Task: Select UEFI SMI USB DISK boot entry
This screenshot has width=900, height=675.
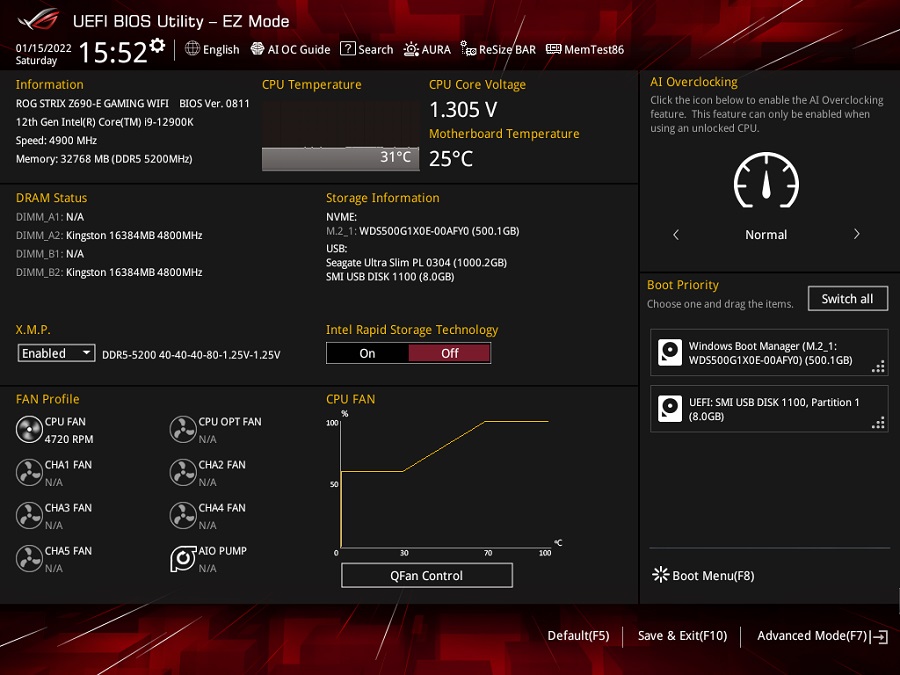Action: (769, 409)
